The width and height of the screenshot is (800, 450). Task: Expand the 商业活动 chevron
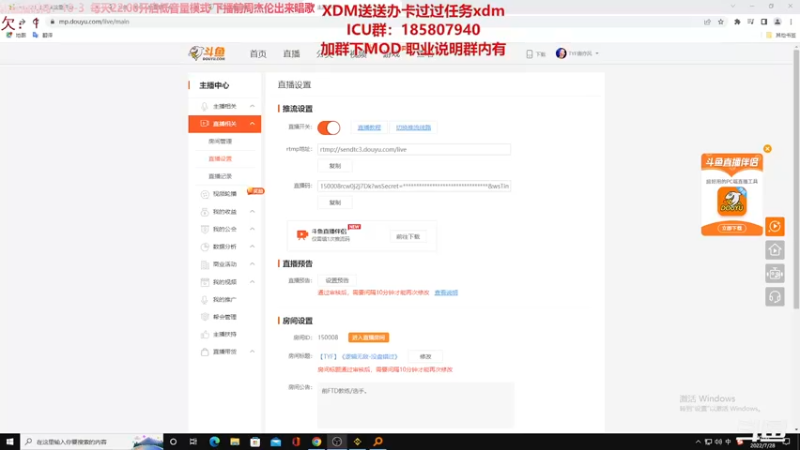click(x=252, y=264)
